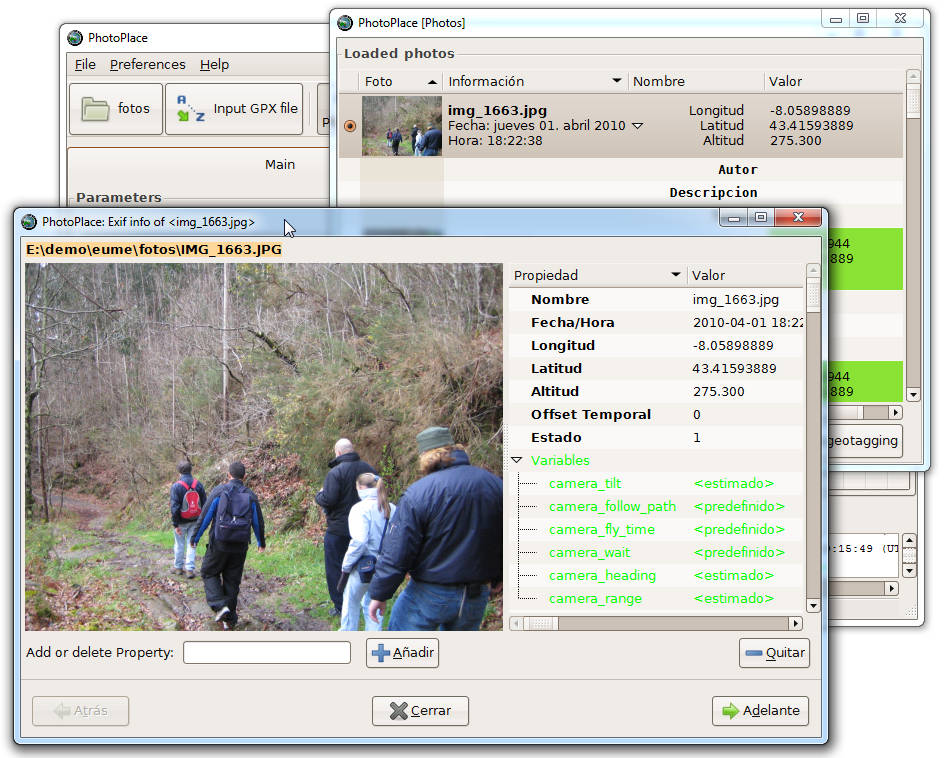This screenshot has height=758, width=945.
Task: Close the Exif dialog with Cerrar
Action: (x=420, y=711)
